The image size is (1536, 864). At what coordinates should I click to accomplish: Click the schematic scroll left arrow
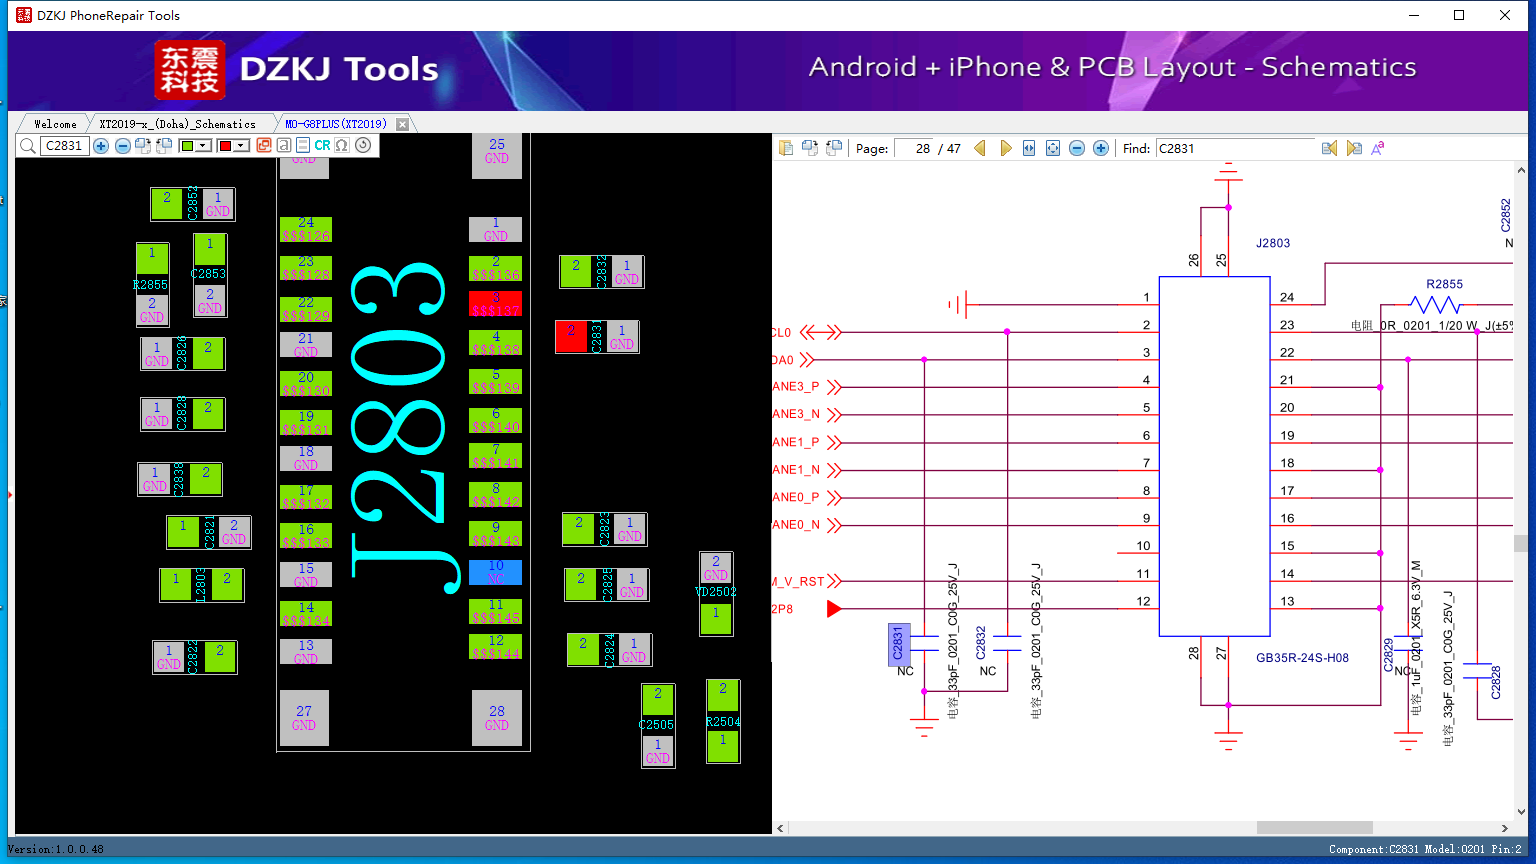coord(781,828)
